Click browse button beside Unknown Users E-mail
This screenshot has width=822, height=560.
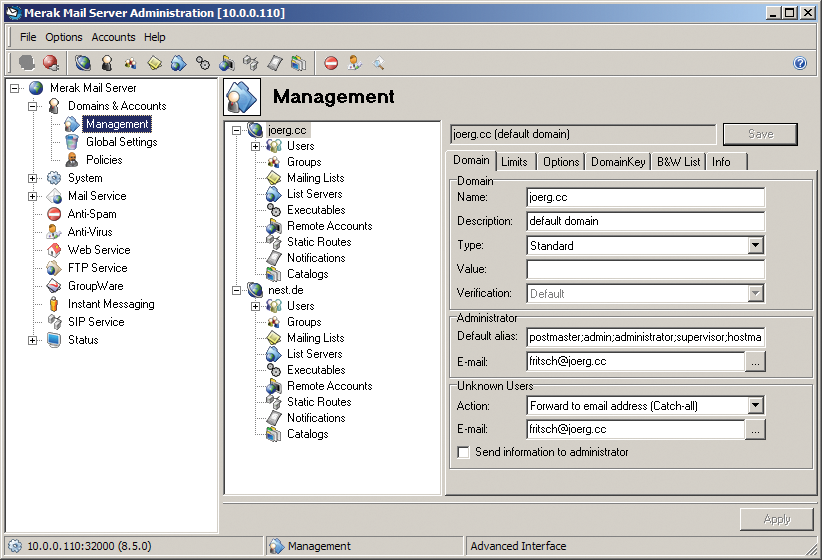tap(755, 430)
